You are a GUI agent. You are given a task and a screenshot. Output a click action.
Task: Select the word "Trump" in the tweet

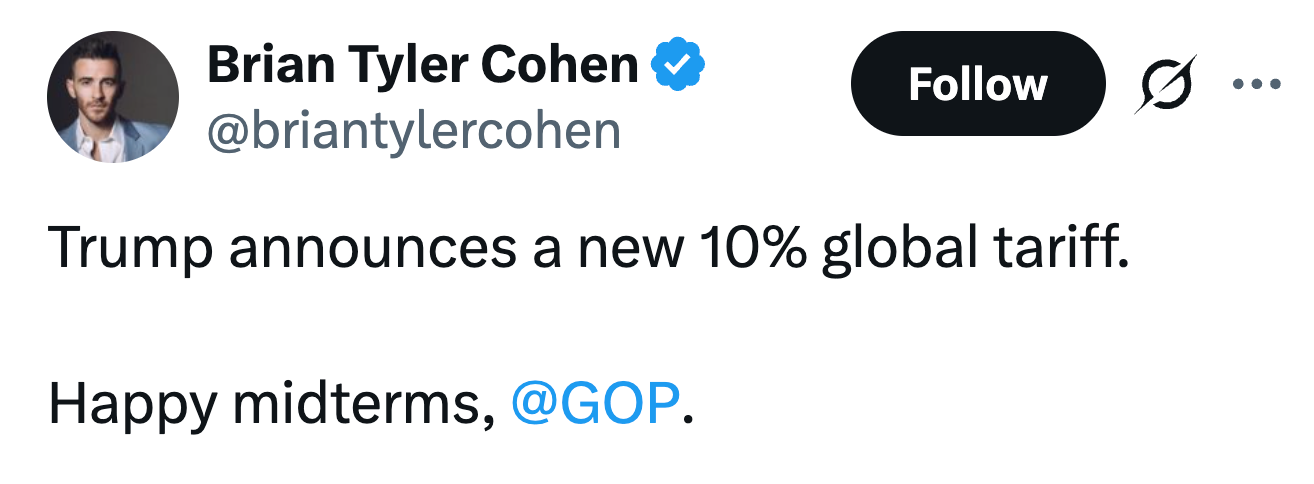pos(130,247)
